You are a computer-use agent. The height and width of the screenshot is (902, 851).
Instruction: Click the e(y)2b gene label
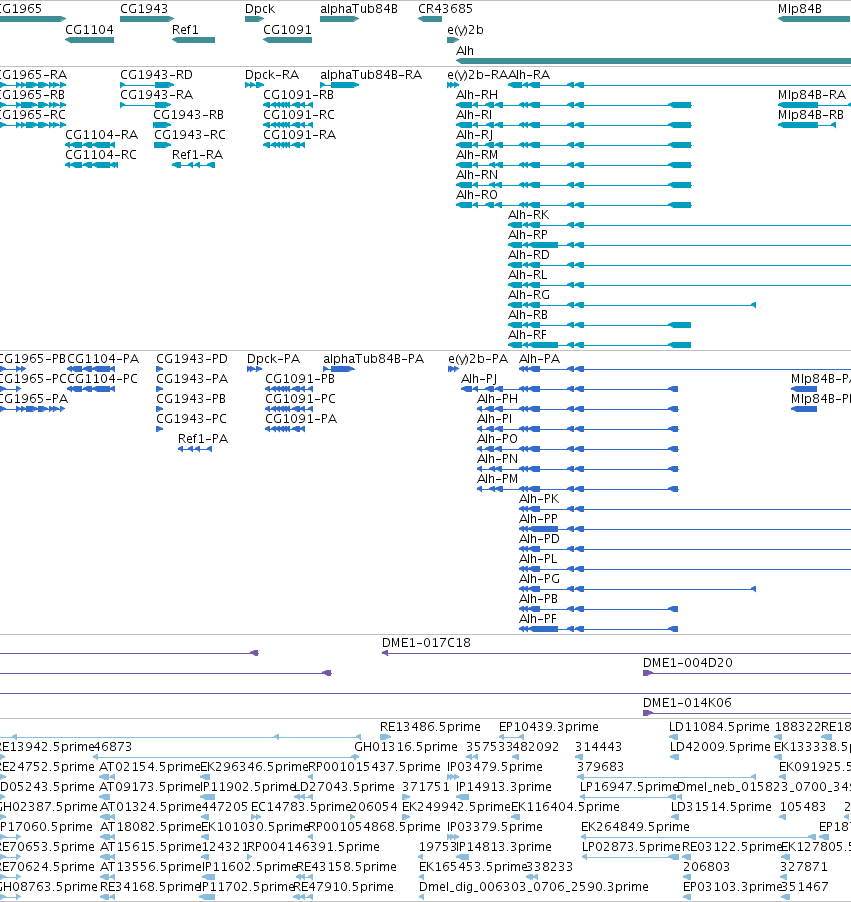[465, 30]
